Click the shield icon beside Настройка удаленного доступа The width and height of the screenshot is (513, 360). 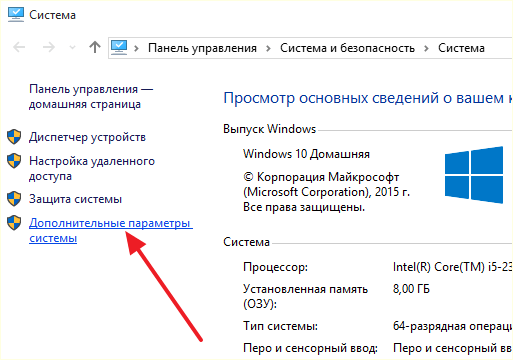click(x=14, y=161)
